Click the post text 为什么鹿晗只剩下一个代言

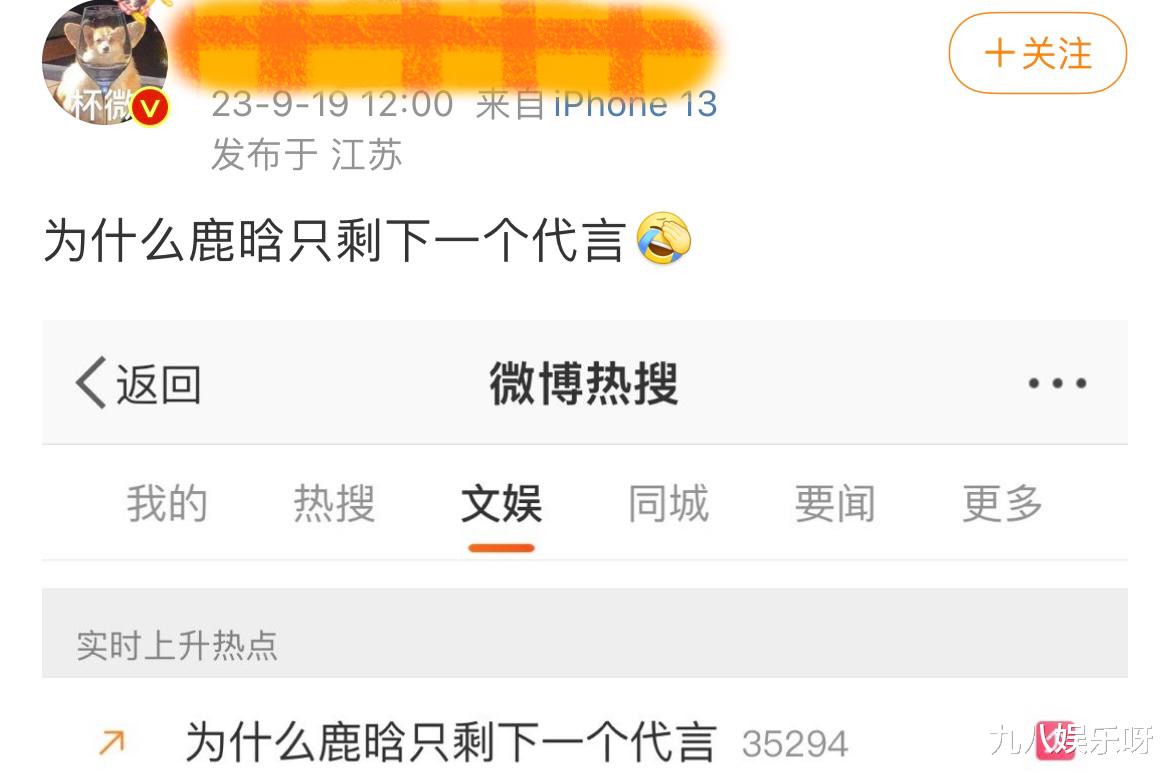pos(334,240)
